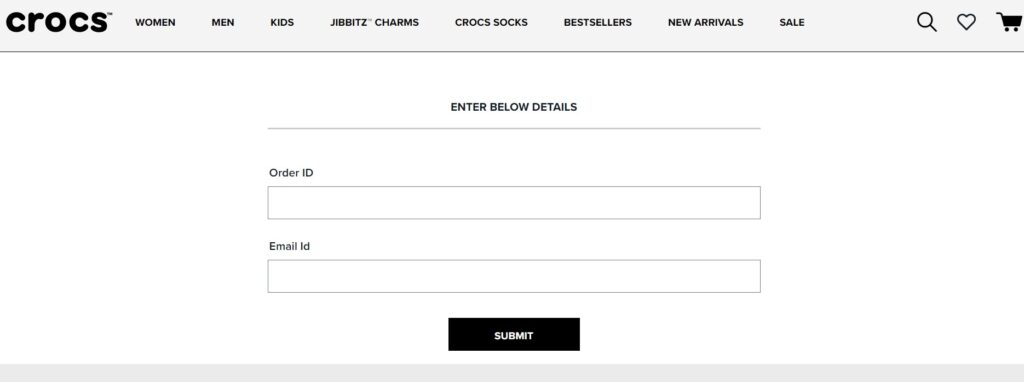The width and height of the screenshot is (1024, 382).
Task: Open the MEN menu
Action: [x=223, y=22]
